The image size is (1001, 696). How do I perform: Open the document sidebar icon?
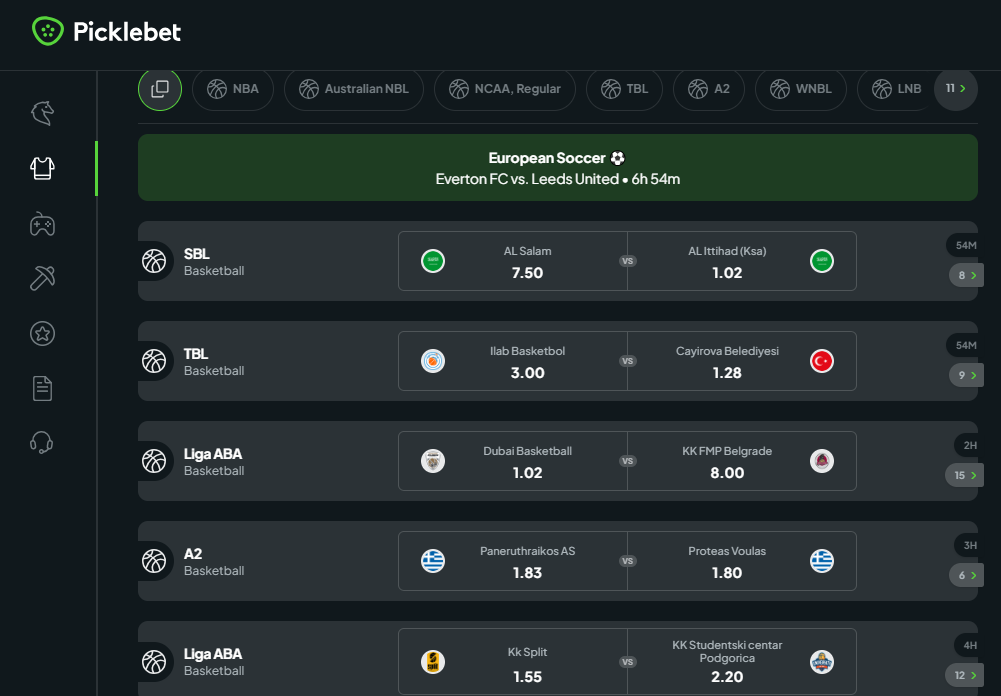pyautogui.click(x=42, y=388)
